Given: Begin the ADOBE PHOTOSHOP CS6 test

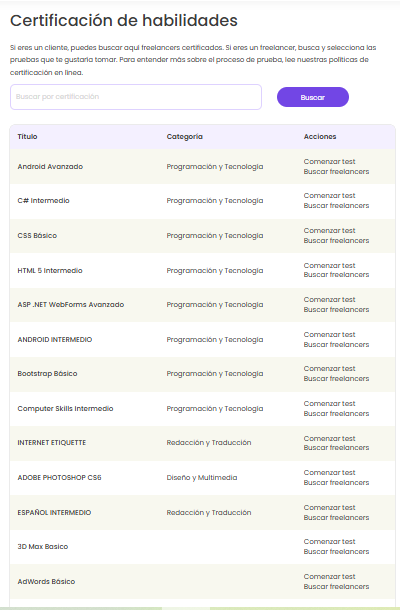Looking at the screenshot, I should point(330,473).
